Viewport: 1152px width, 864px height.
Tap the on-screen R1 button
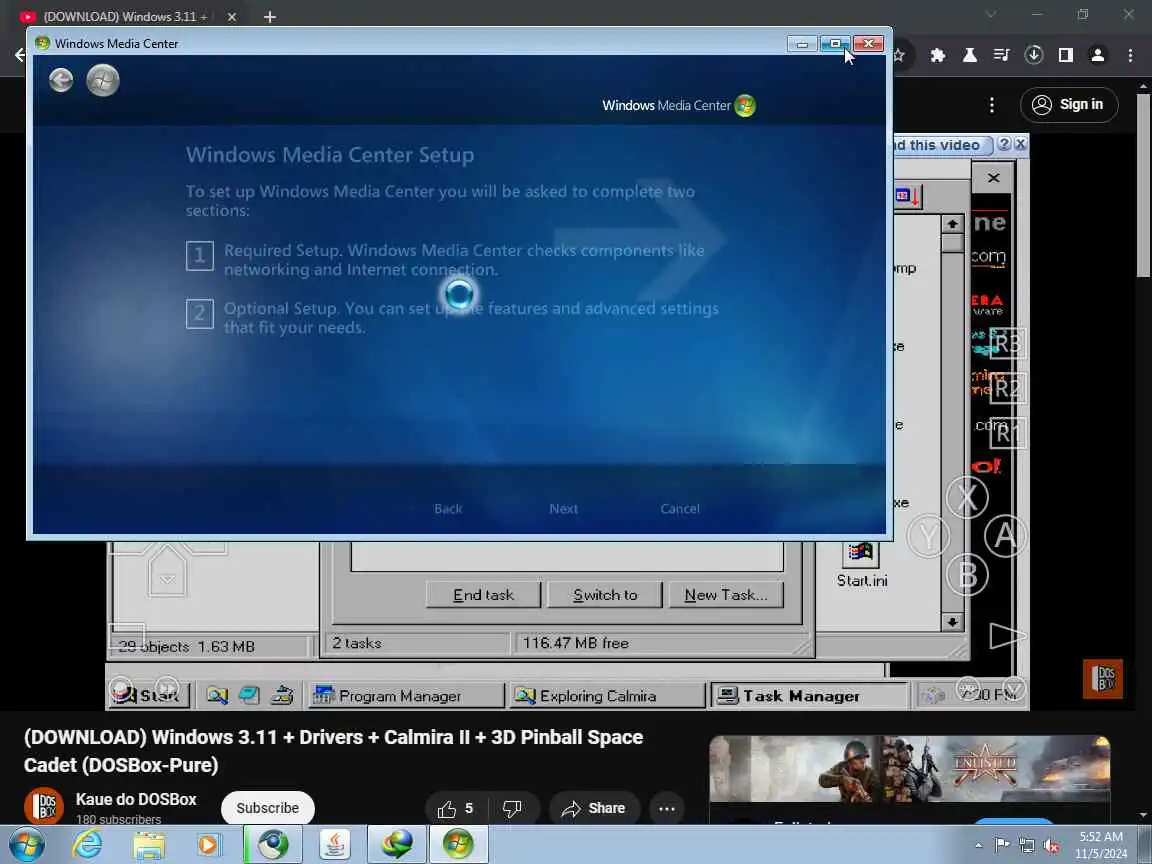[x=1007, y=433]
